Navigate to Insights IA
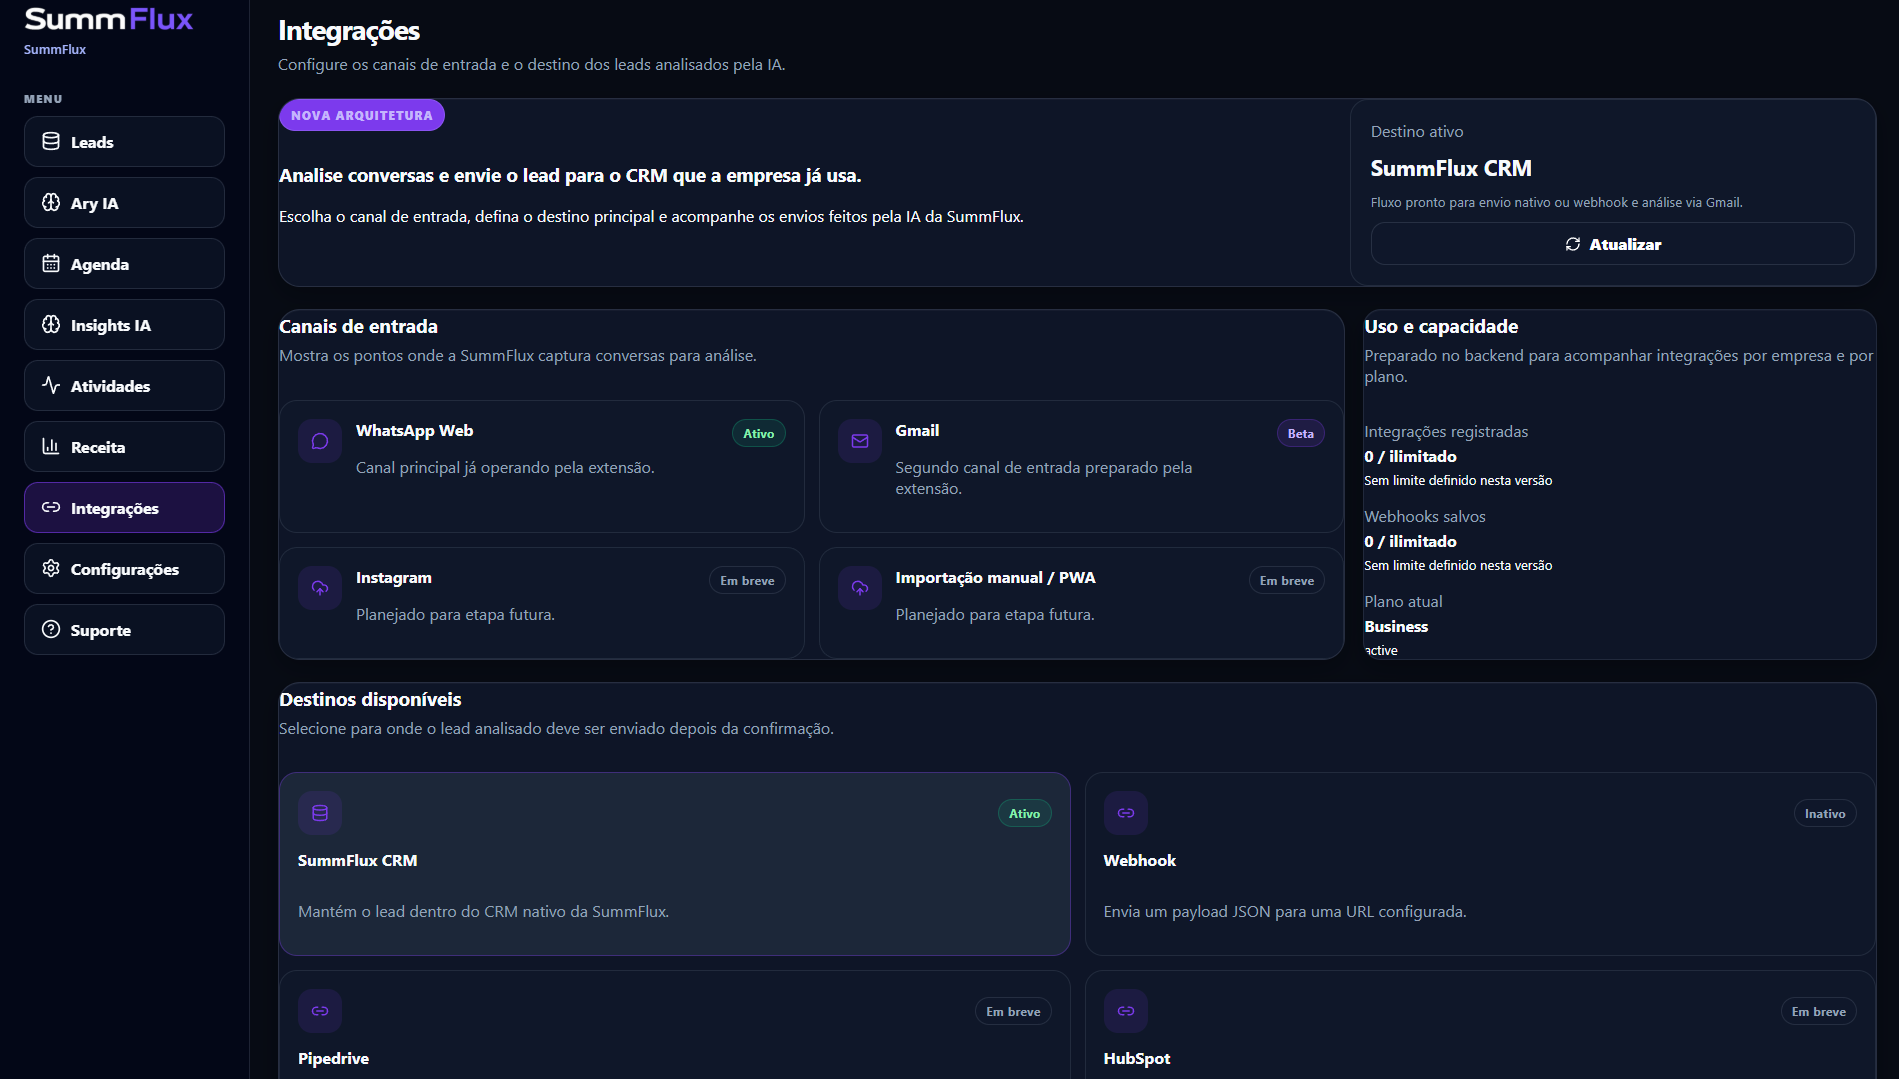This screenshot has height=1079, width=1899. point(124,325)
